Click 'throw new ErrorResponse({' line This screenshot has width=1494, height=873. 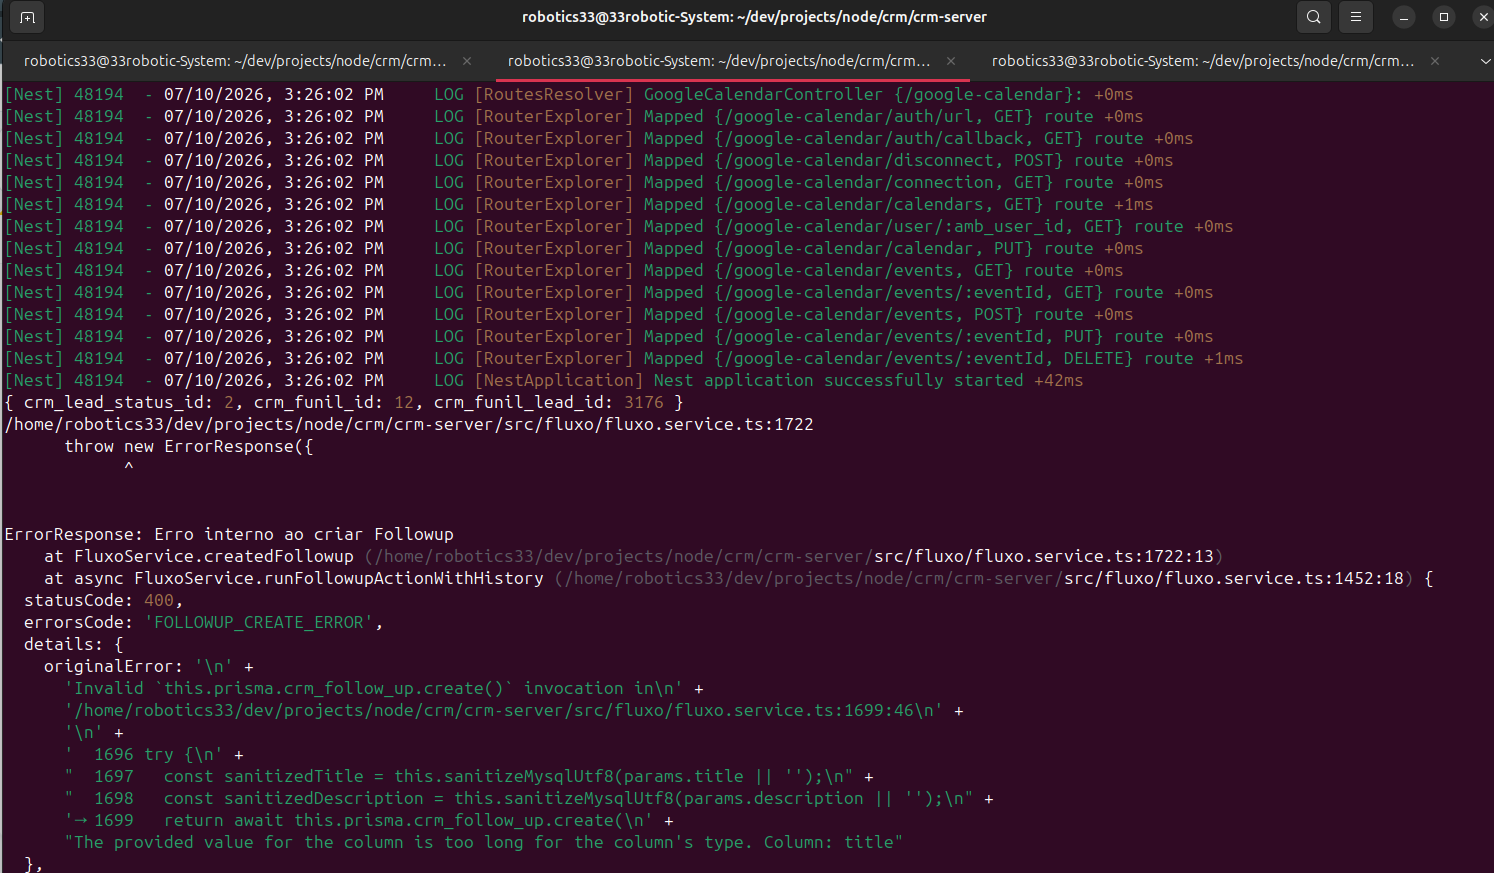coord(189,446)
